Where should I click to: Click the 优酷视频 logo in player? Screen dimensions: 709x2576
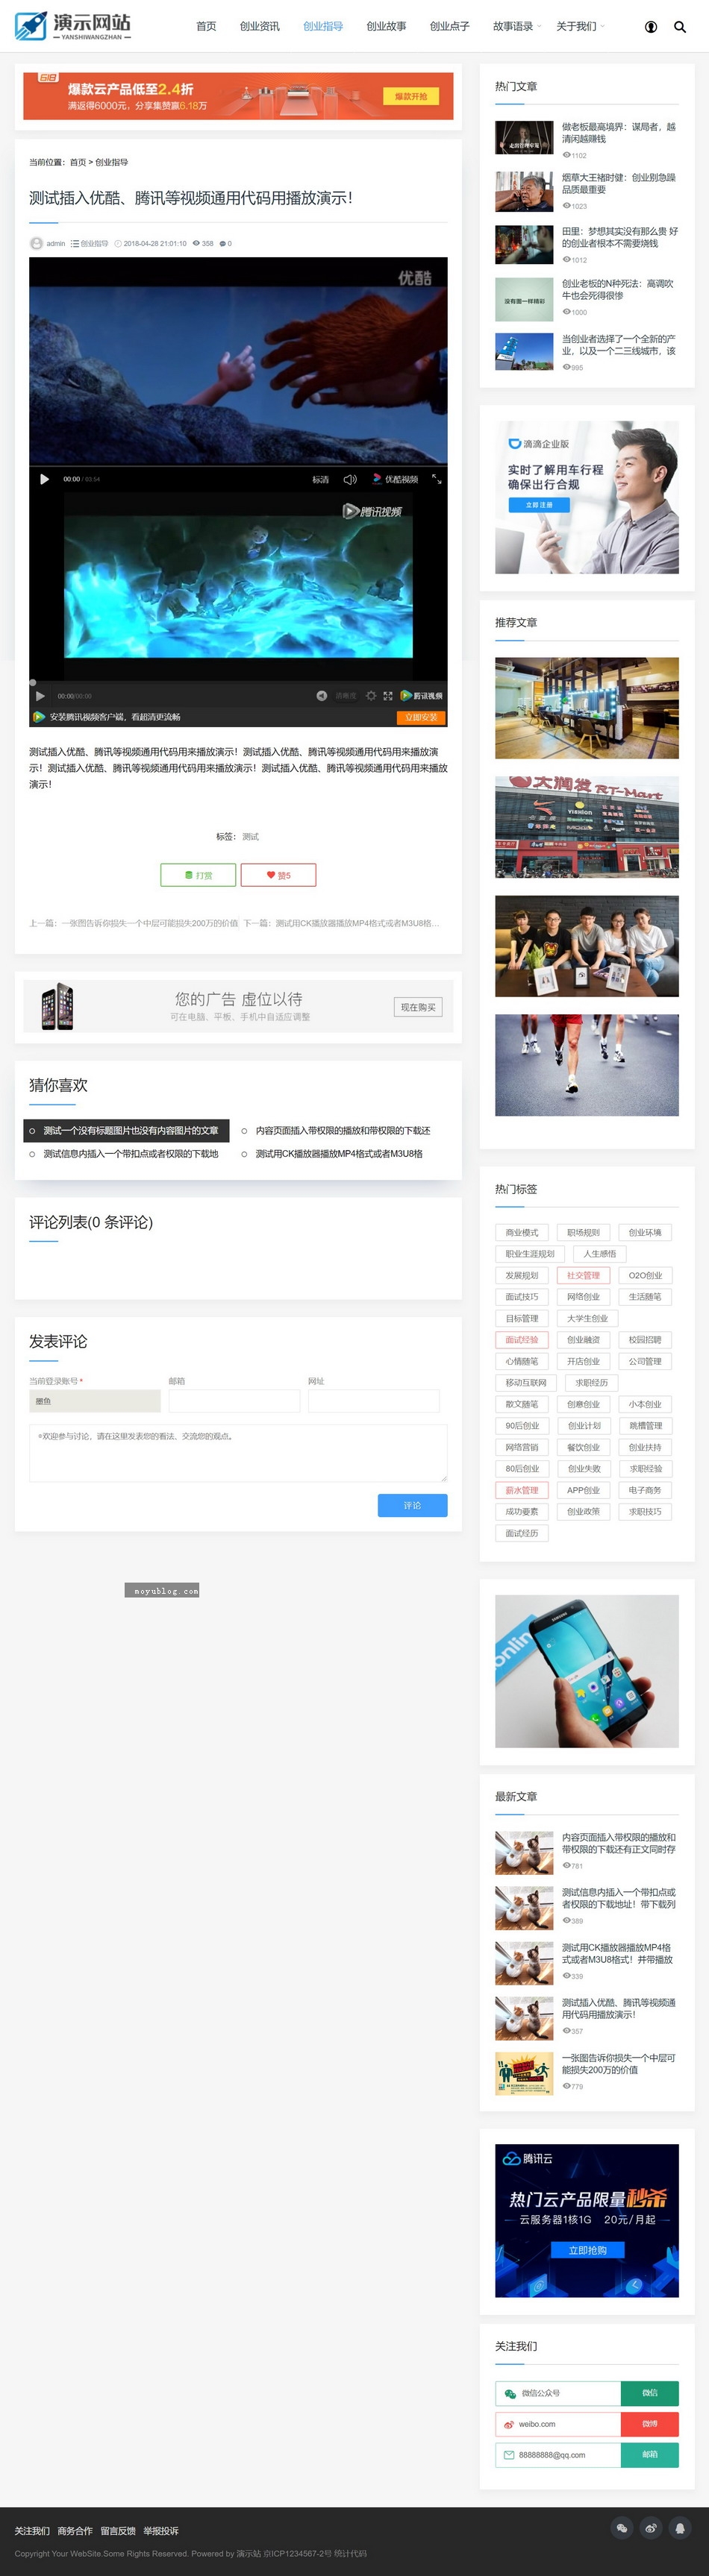[x=395, y=480]
